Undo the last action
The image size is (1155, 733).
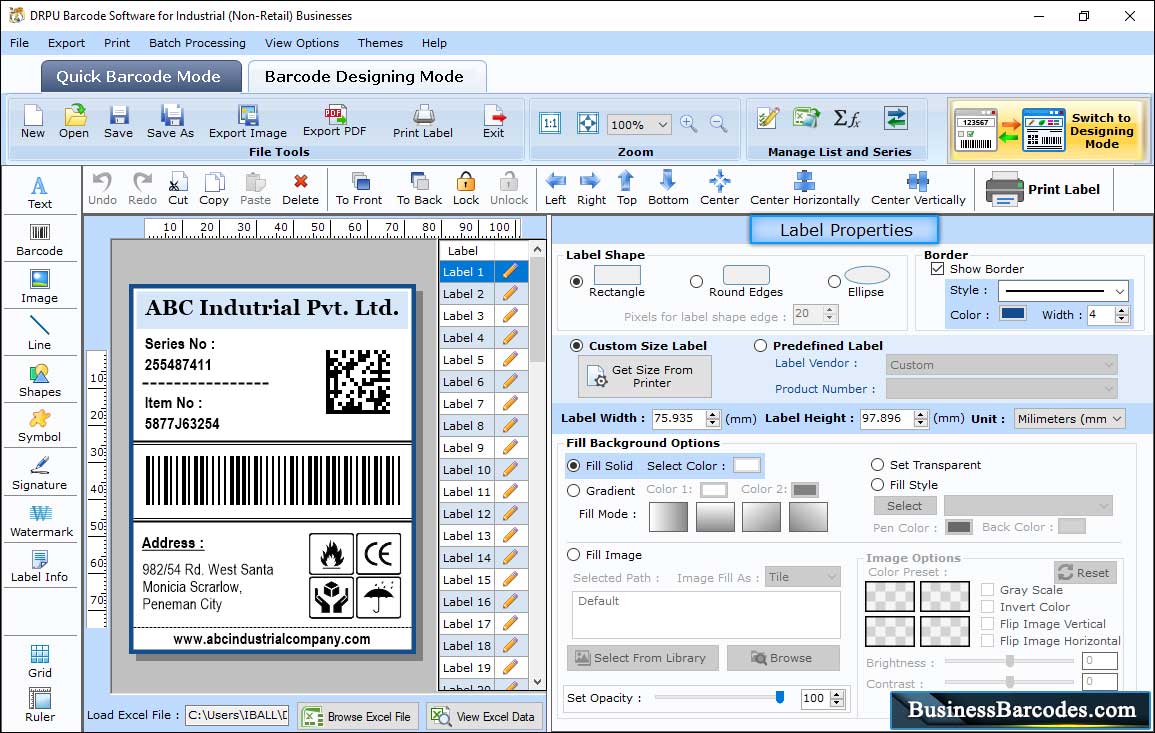pyautogui.click(x=102, y=189)
